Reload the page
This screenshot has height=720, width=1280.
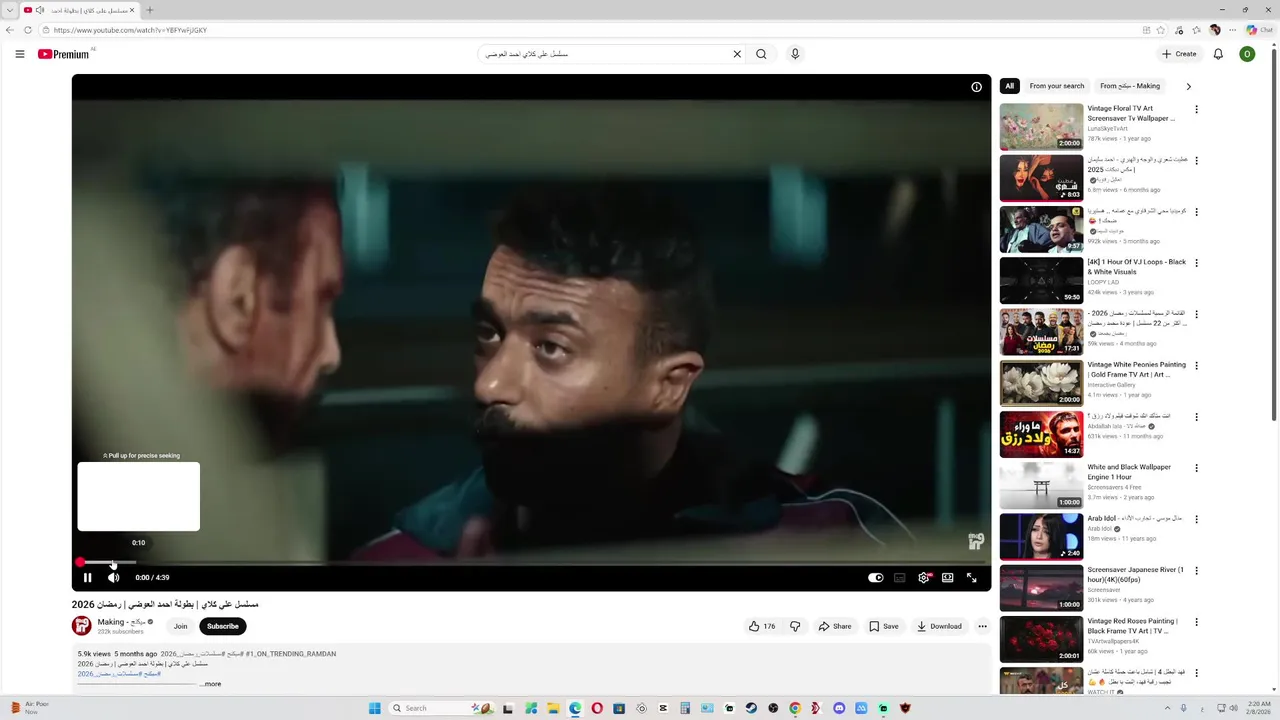pyautogui.click(x=28, y=30)
